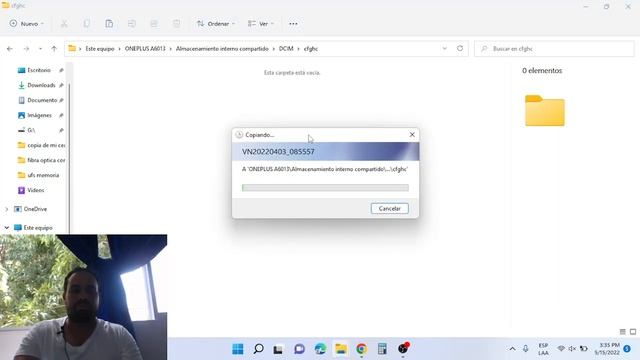The image size is (640, 360).
Task: Click the ESP LAA language indicator
Action: [x=543, y=349]
